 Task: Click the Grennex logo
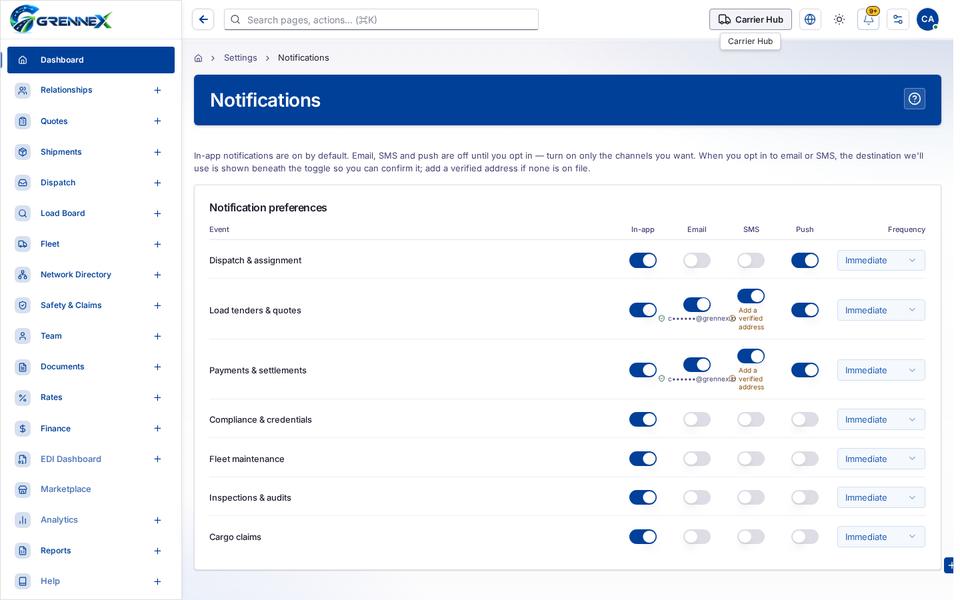pos(61,20)
